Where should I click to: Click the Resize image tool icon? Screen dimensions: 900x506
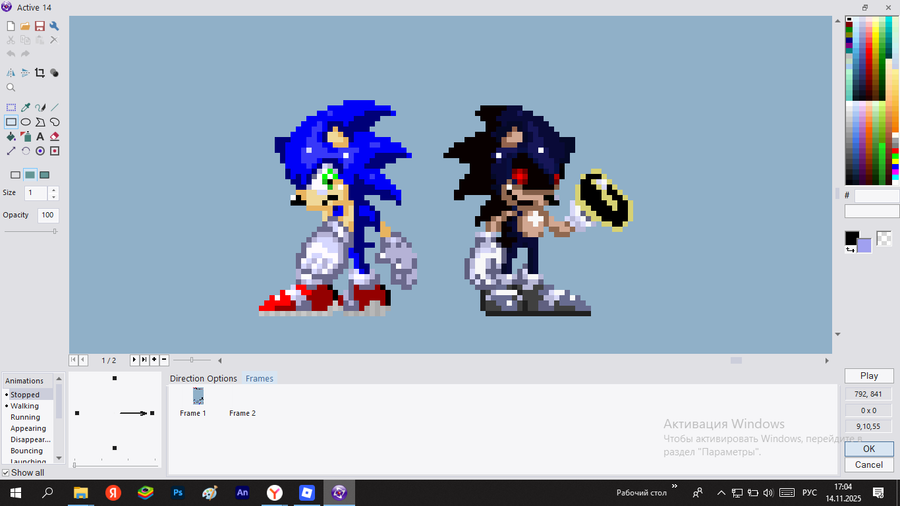[x=11, y=151]
